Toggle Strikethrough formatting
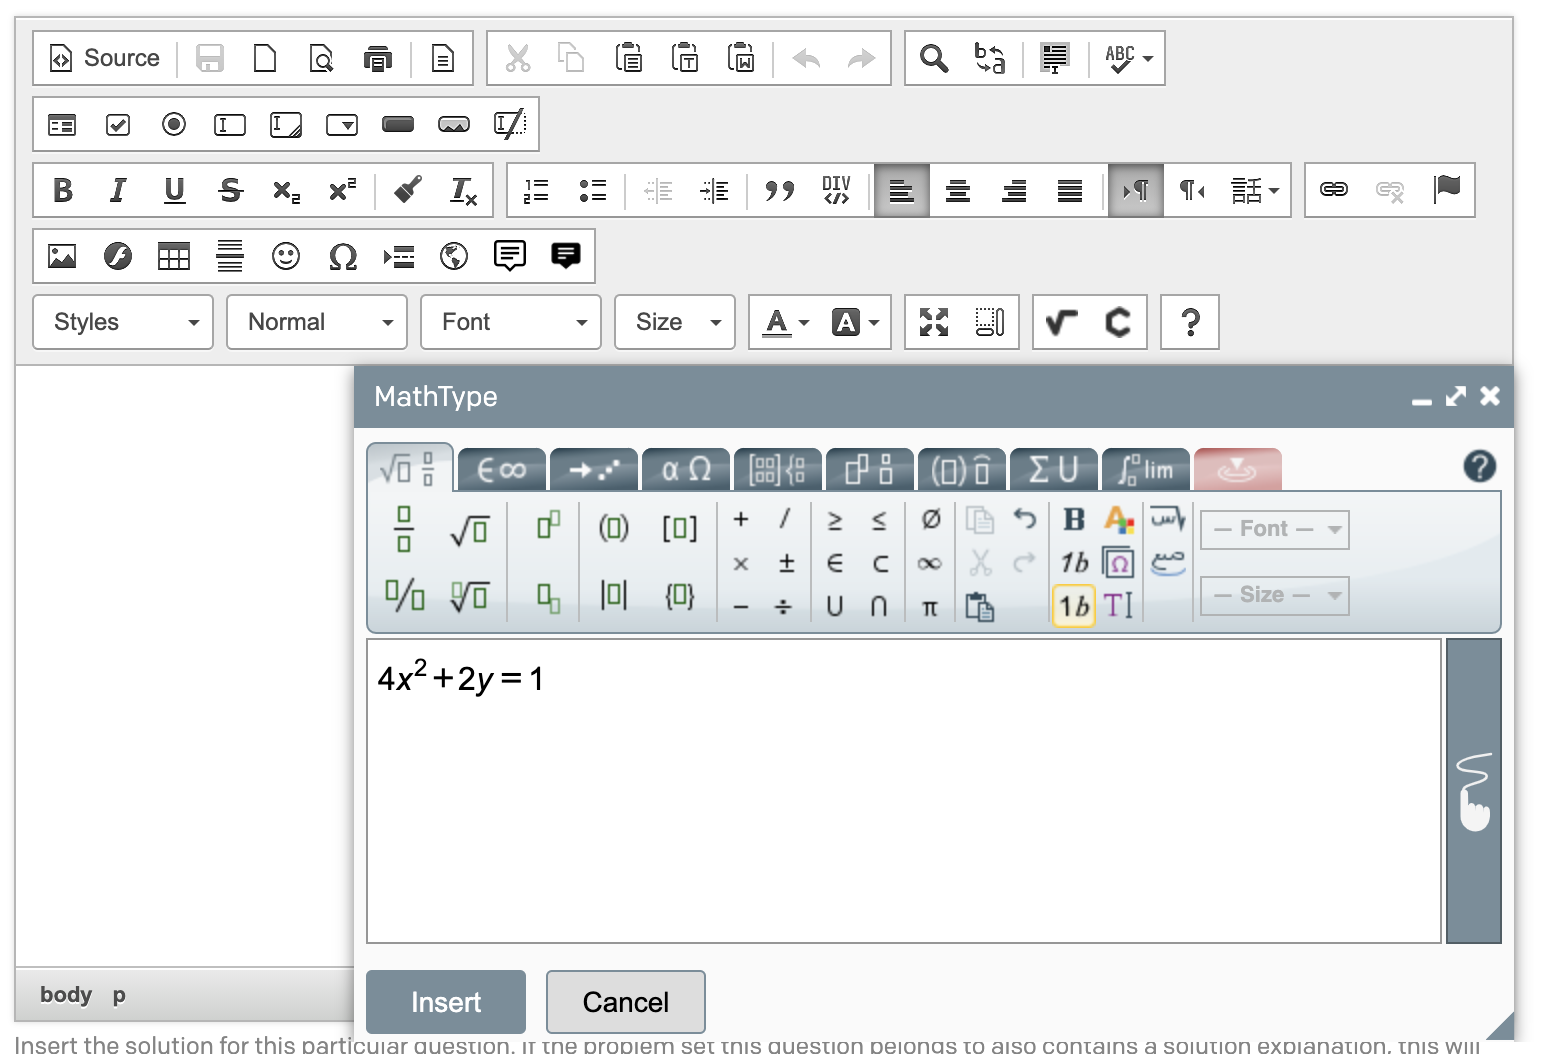Viewport: 1554px width, 1054px height. tap(230, 190)
